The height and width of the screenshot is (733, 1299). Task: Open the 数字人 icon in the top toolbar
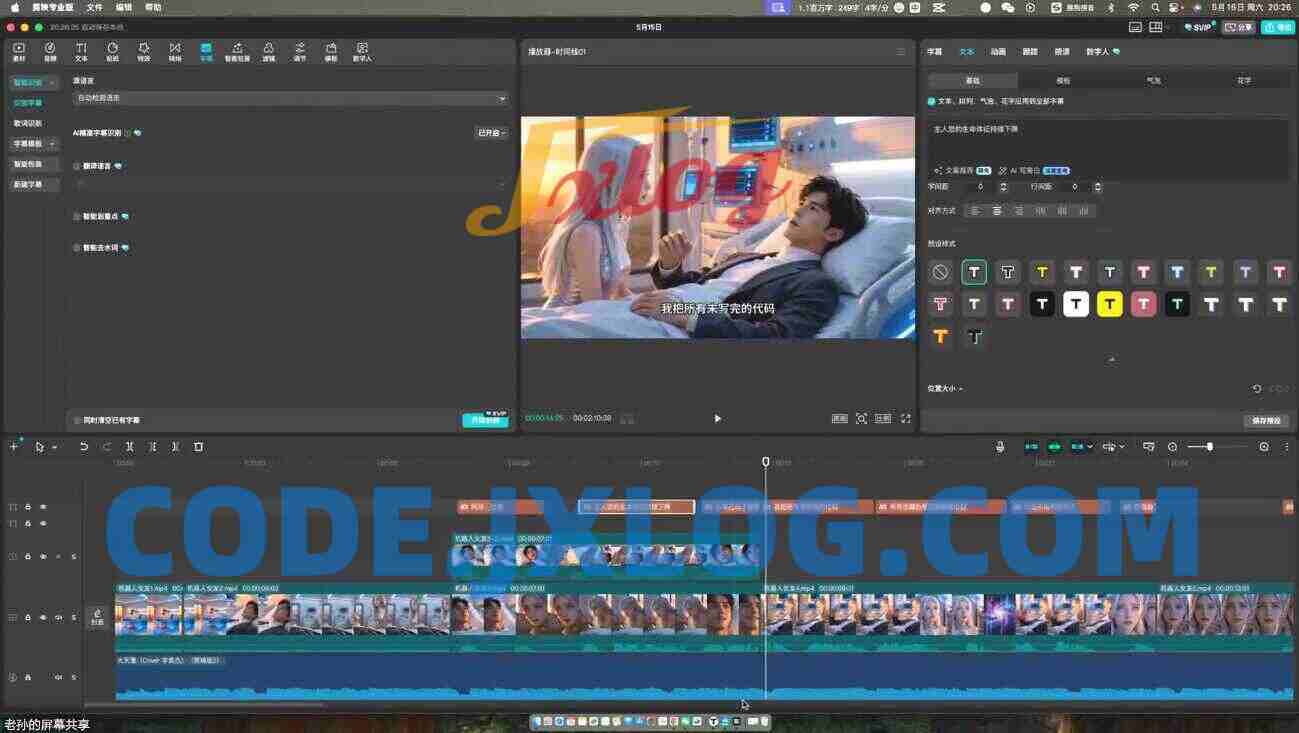pos(362,52)
